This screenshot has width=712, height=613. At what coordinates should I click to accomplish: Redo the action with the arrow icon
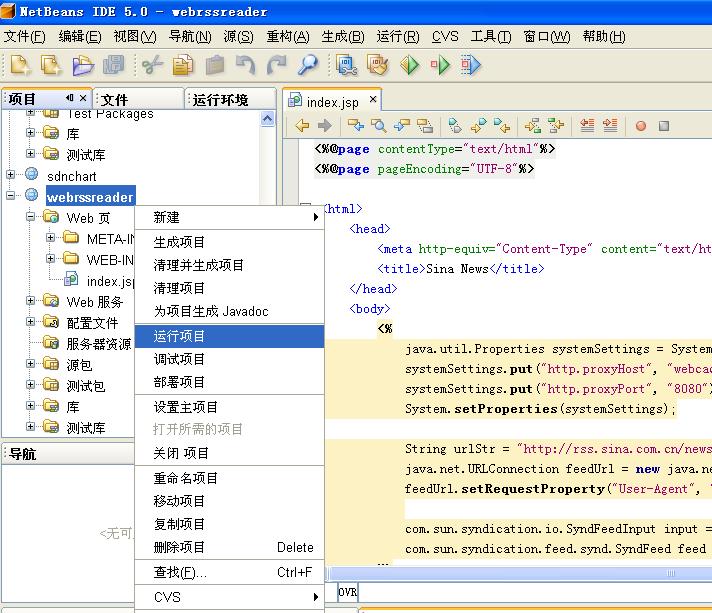[277, 65]
